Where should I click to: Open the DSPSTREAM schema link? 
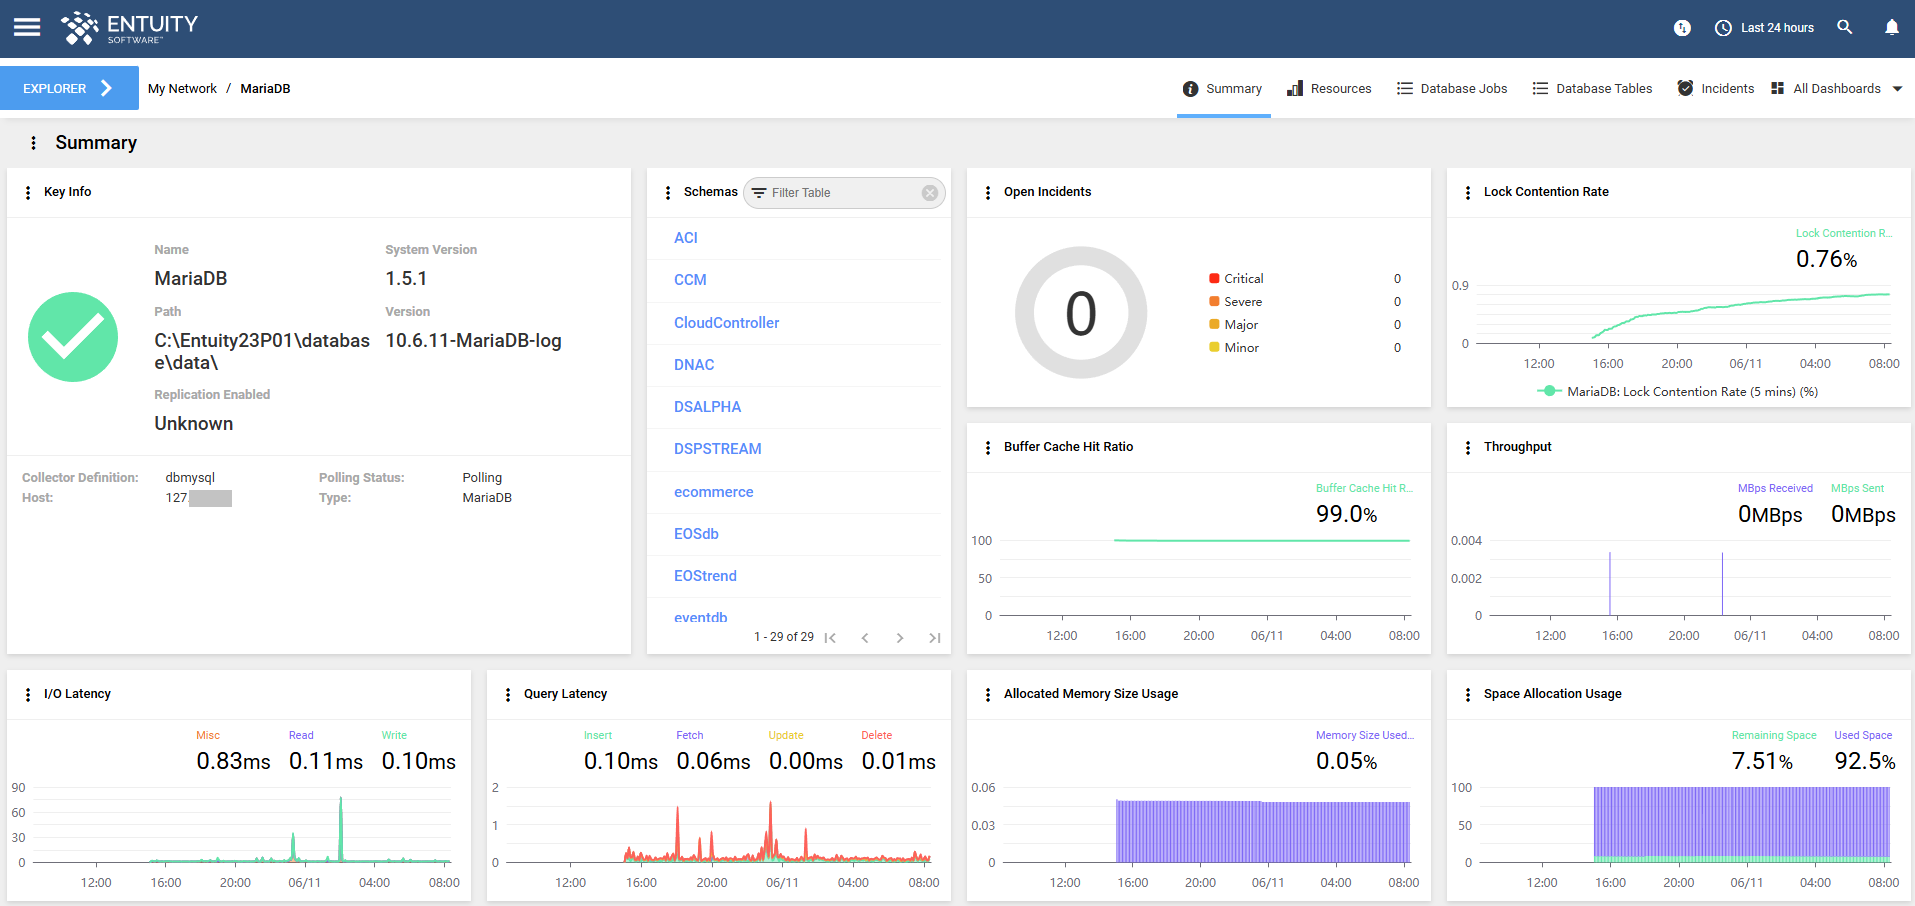point(718,449)
